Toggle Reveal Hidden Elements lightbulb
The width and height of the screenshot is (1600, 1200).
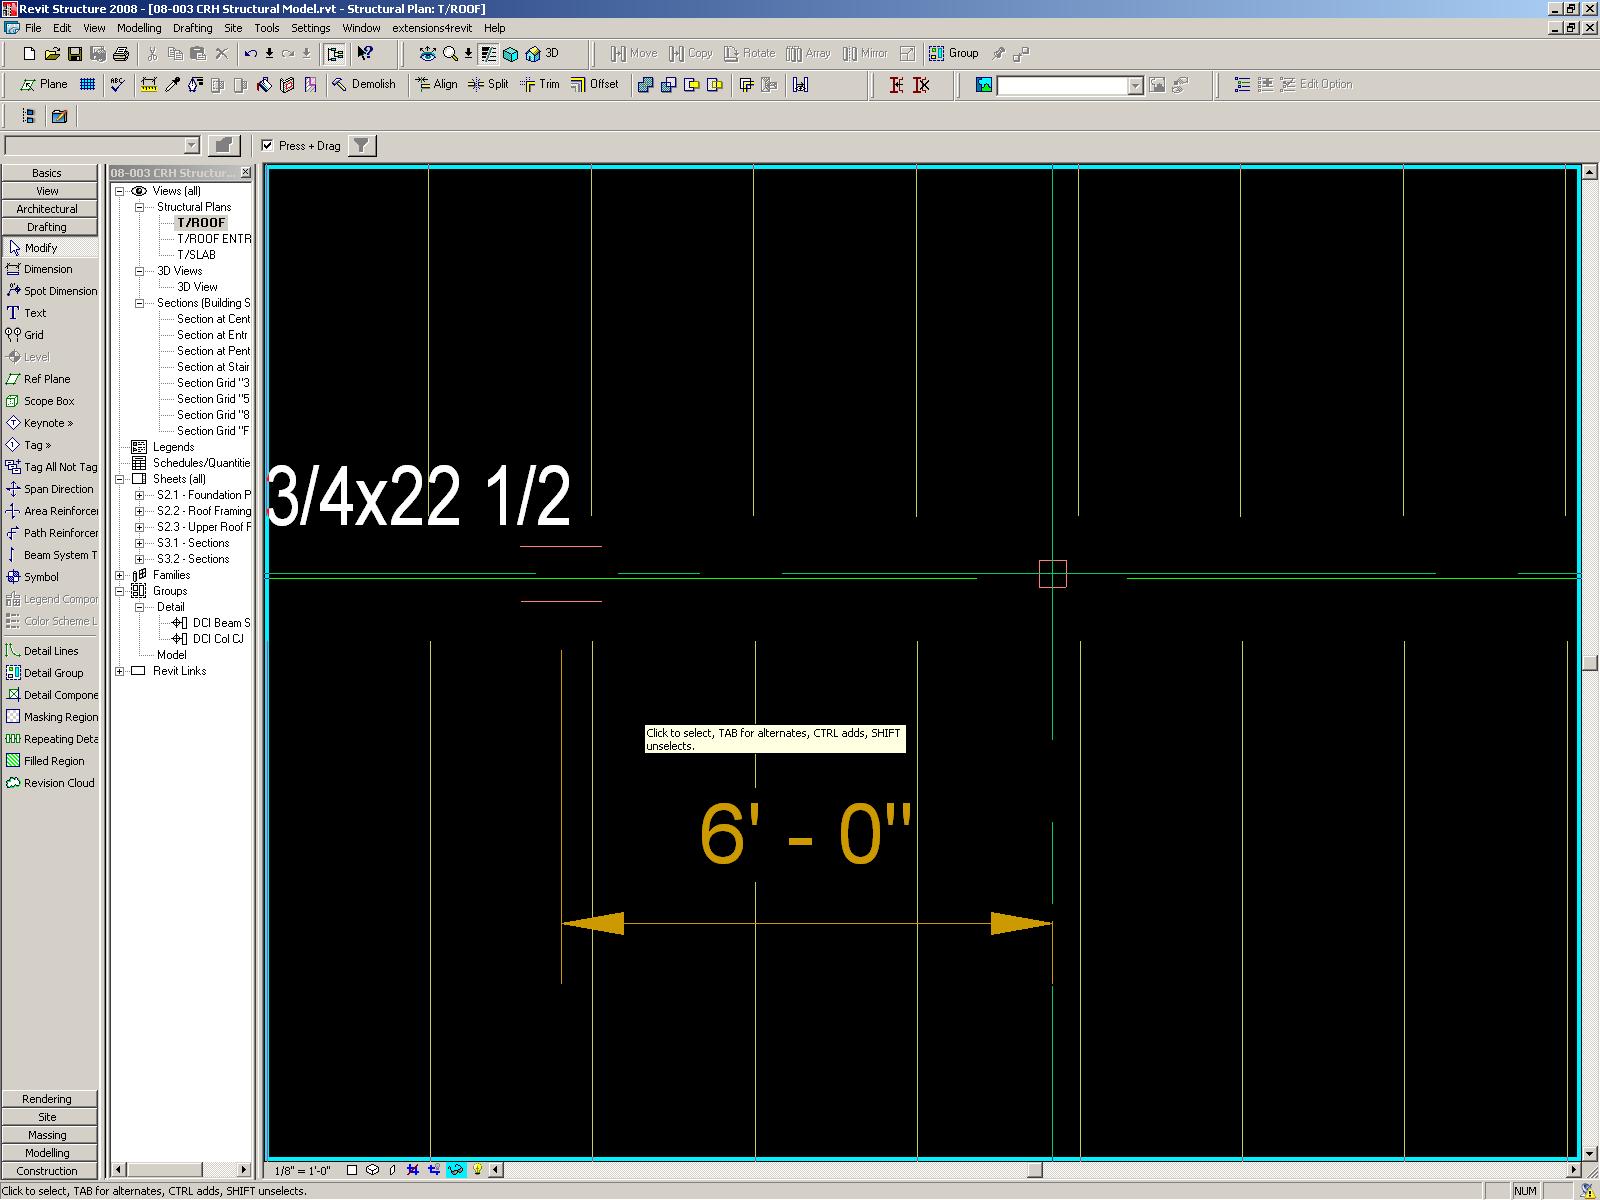(x=478, y=1170)
